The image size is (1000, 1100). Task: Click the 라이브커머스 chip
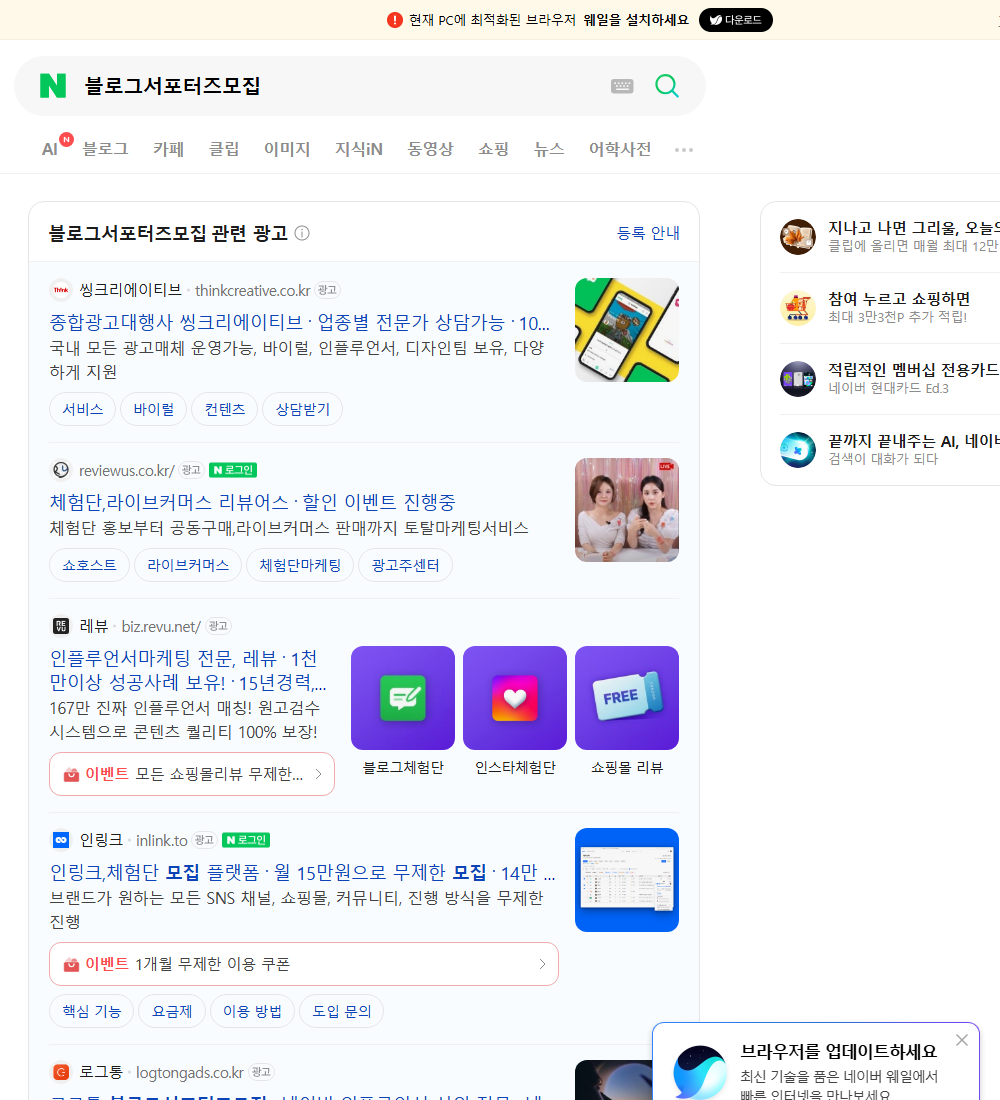[188, 565]
